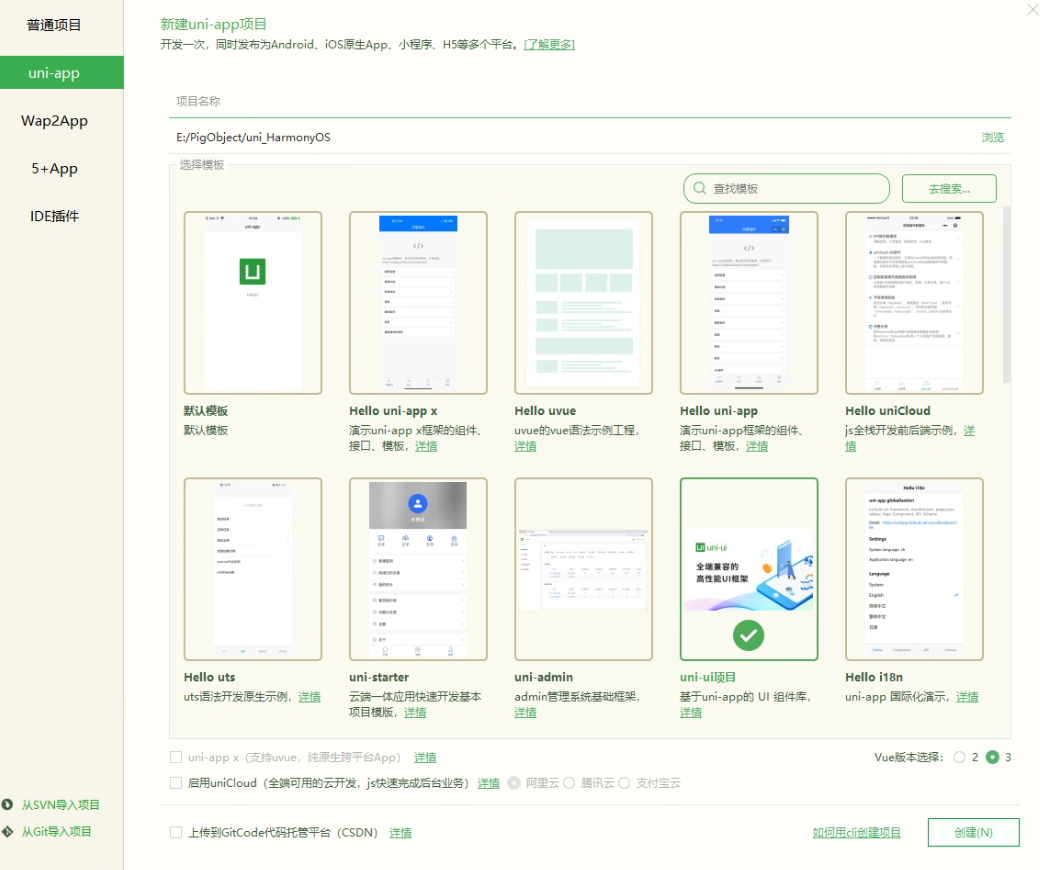Open the 如何用cli创建项目 link
1040x870 pixels.
(856, 832)
